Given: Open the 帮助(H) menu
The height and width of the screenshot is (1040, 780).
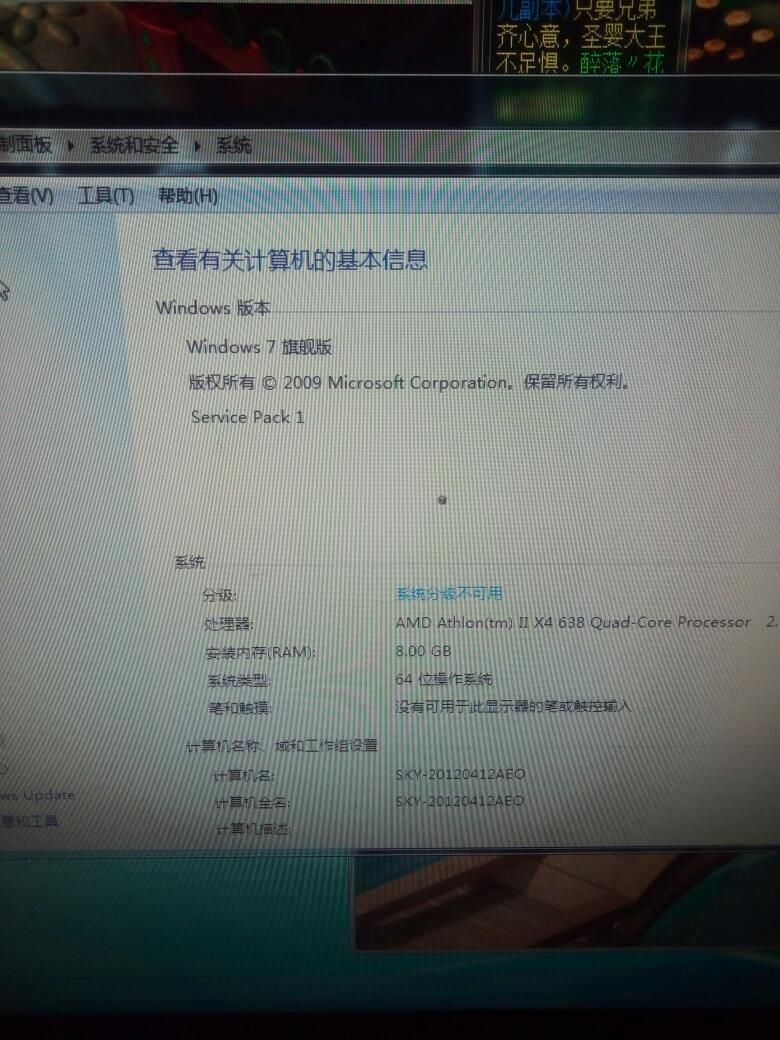Looking at the screenshot, I should [x=187, y=196].
